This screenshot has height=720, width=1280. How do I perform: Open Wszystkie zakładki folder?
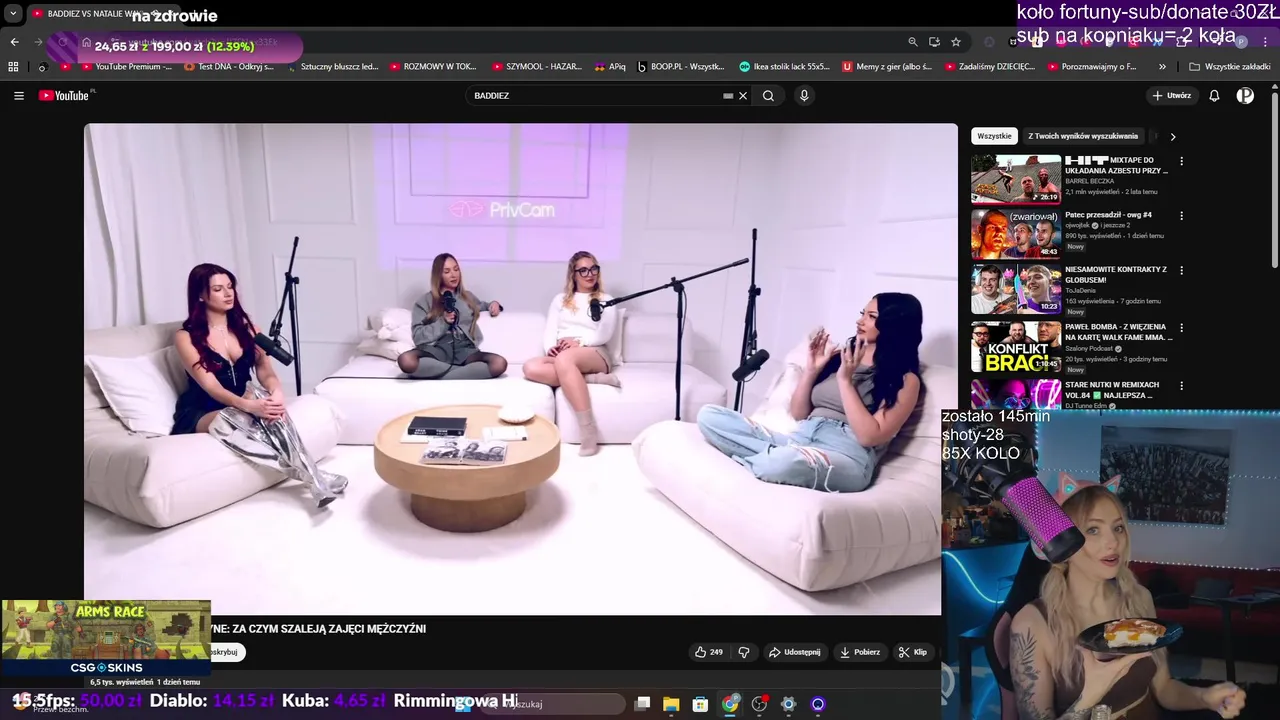tap(1230, 67)
